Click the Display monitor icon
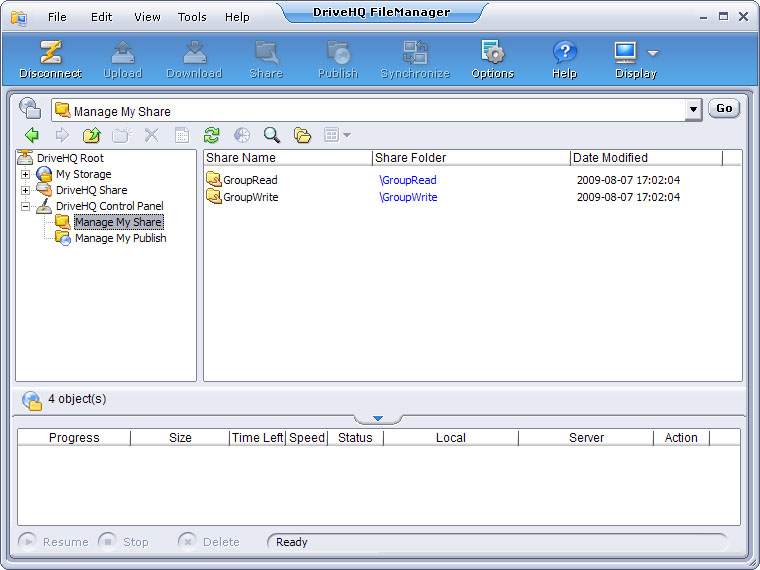 coord(625,52)
